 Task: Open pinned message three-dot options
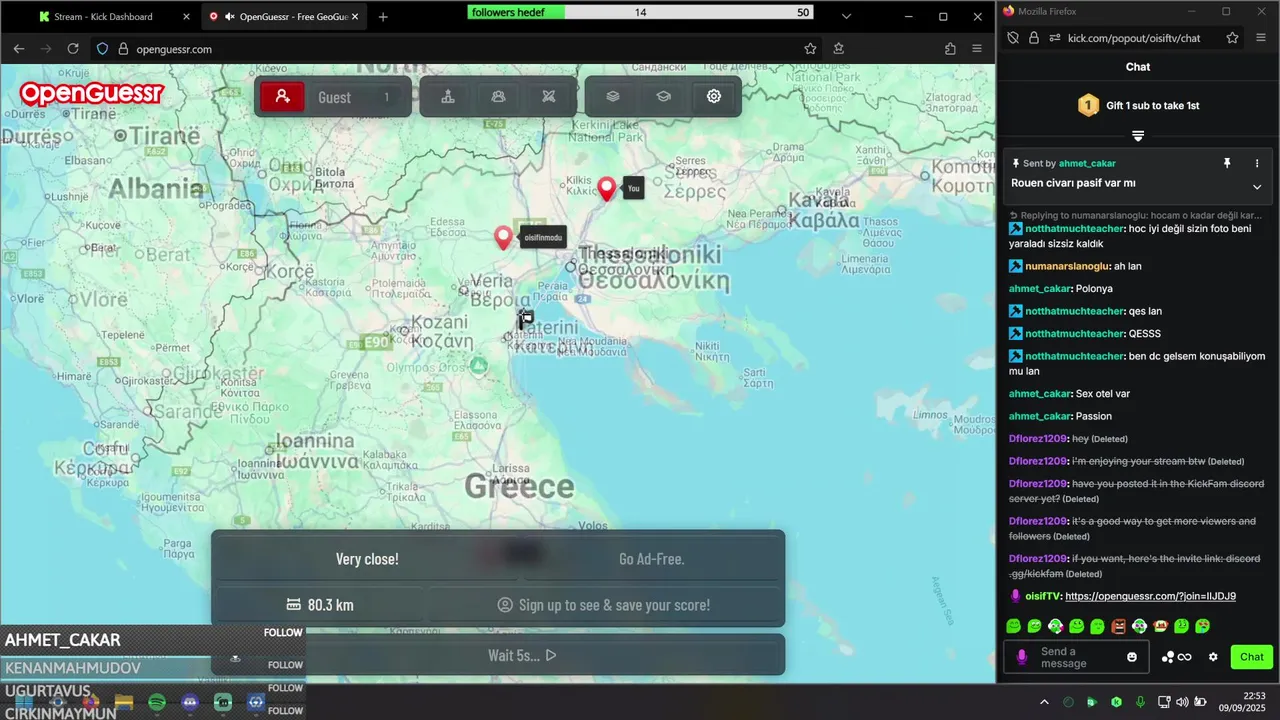pos(1257,163)
